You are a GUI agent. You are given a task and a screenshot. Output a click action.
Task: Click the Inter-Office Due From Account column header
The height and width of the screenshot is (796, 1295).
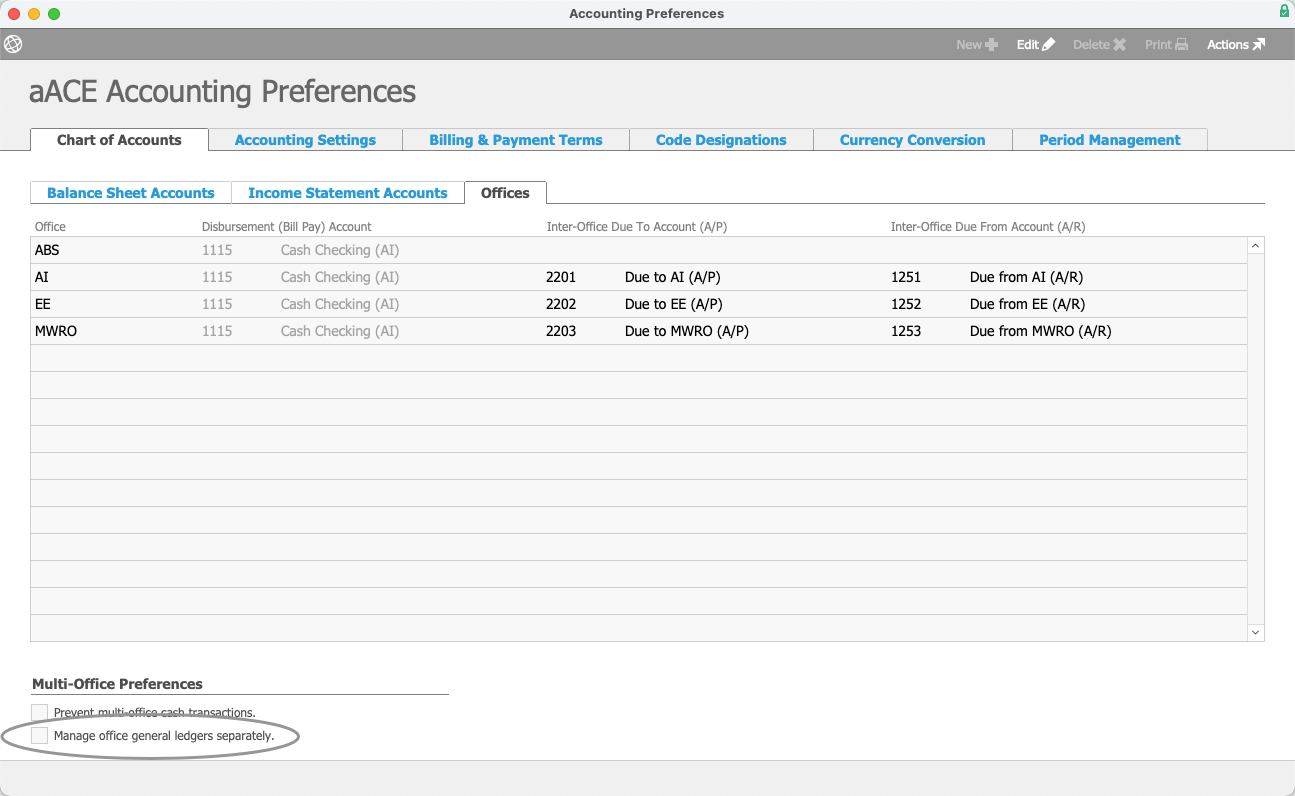click(988, 227)
